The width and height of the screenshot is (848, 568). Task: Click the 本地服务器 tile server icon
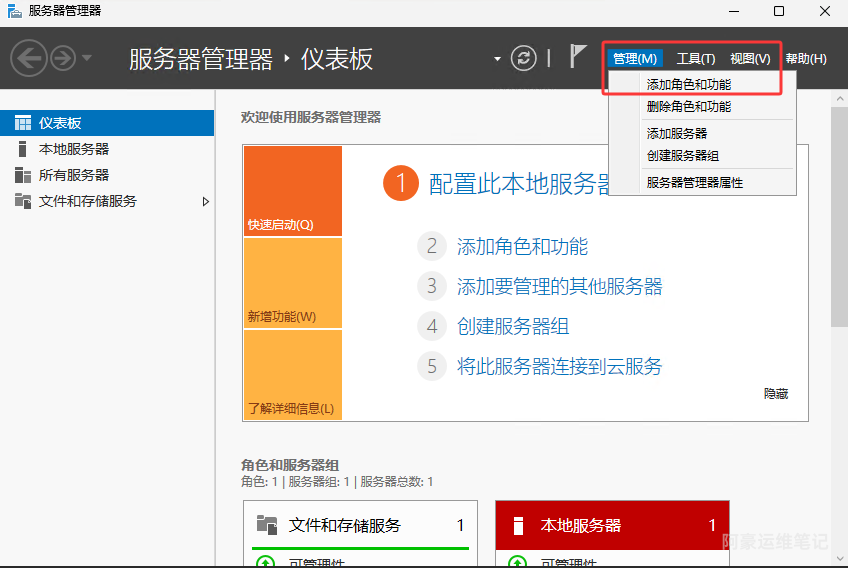(x=518, y=525)
